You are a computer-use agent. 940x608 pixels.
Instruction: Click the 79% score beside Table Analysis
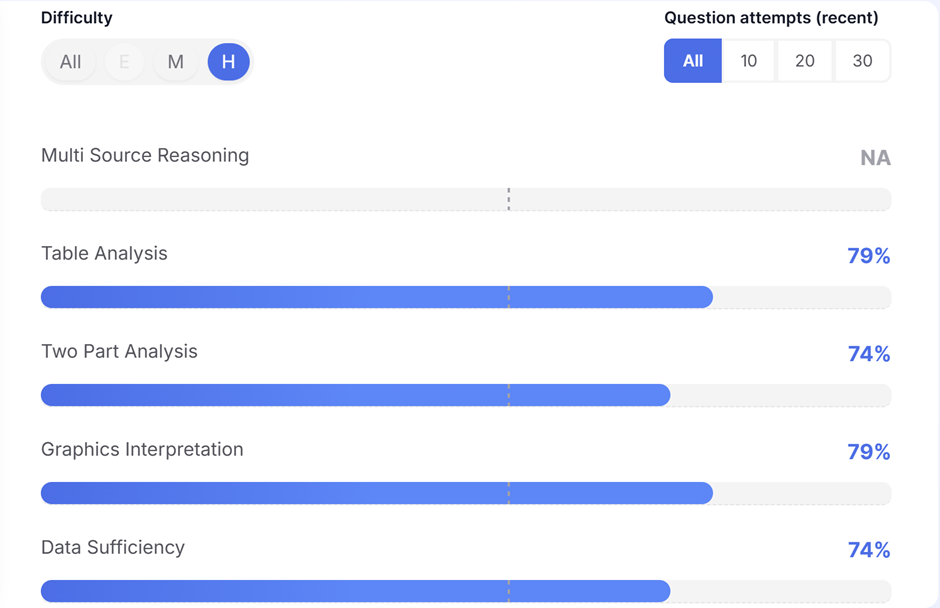click(868, 256)
